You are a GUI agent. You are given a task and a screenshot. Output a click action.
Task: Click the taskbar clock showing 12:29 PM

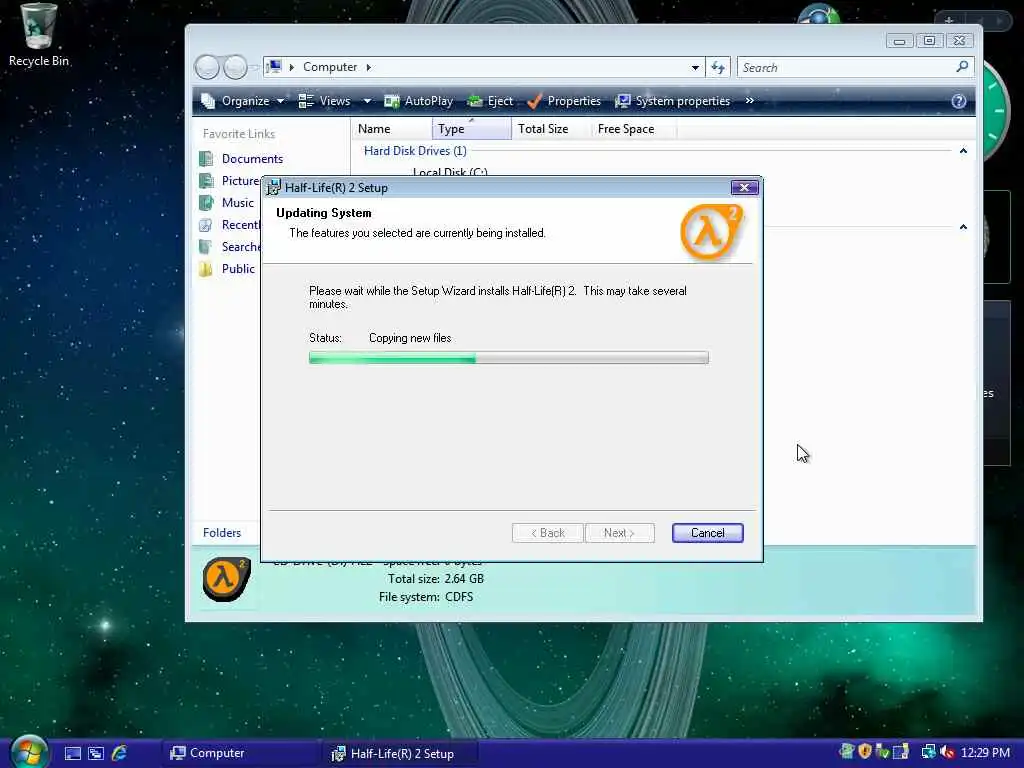coord(985,752)
